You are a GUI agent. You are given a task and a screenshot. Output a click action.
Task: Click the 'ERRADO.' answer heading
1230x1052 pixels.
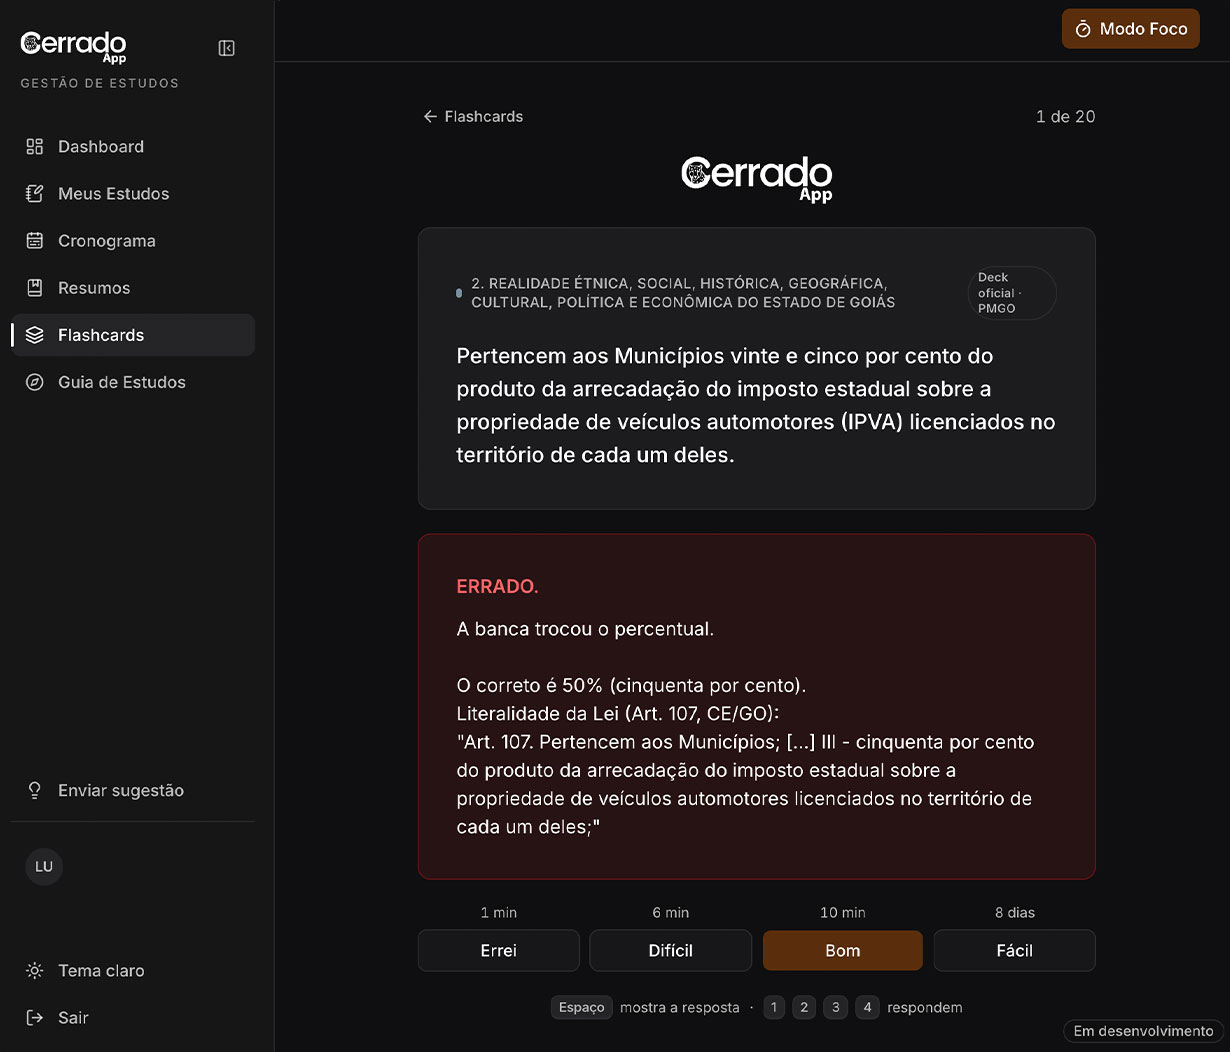tap(497, 587)
